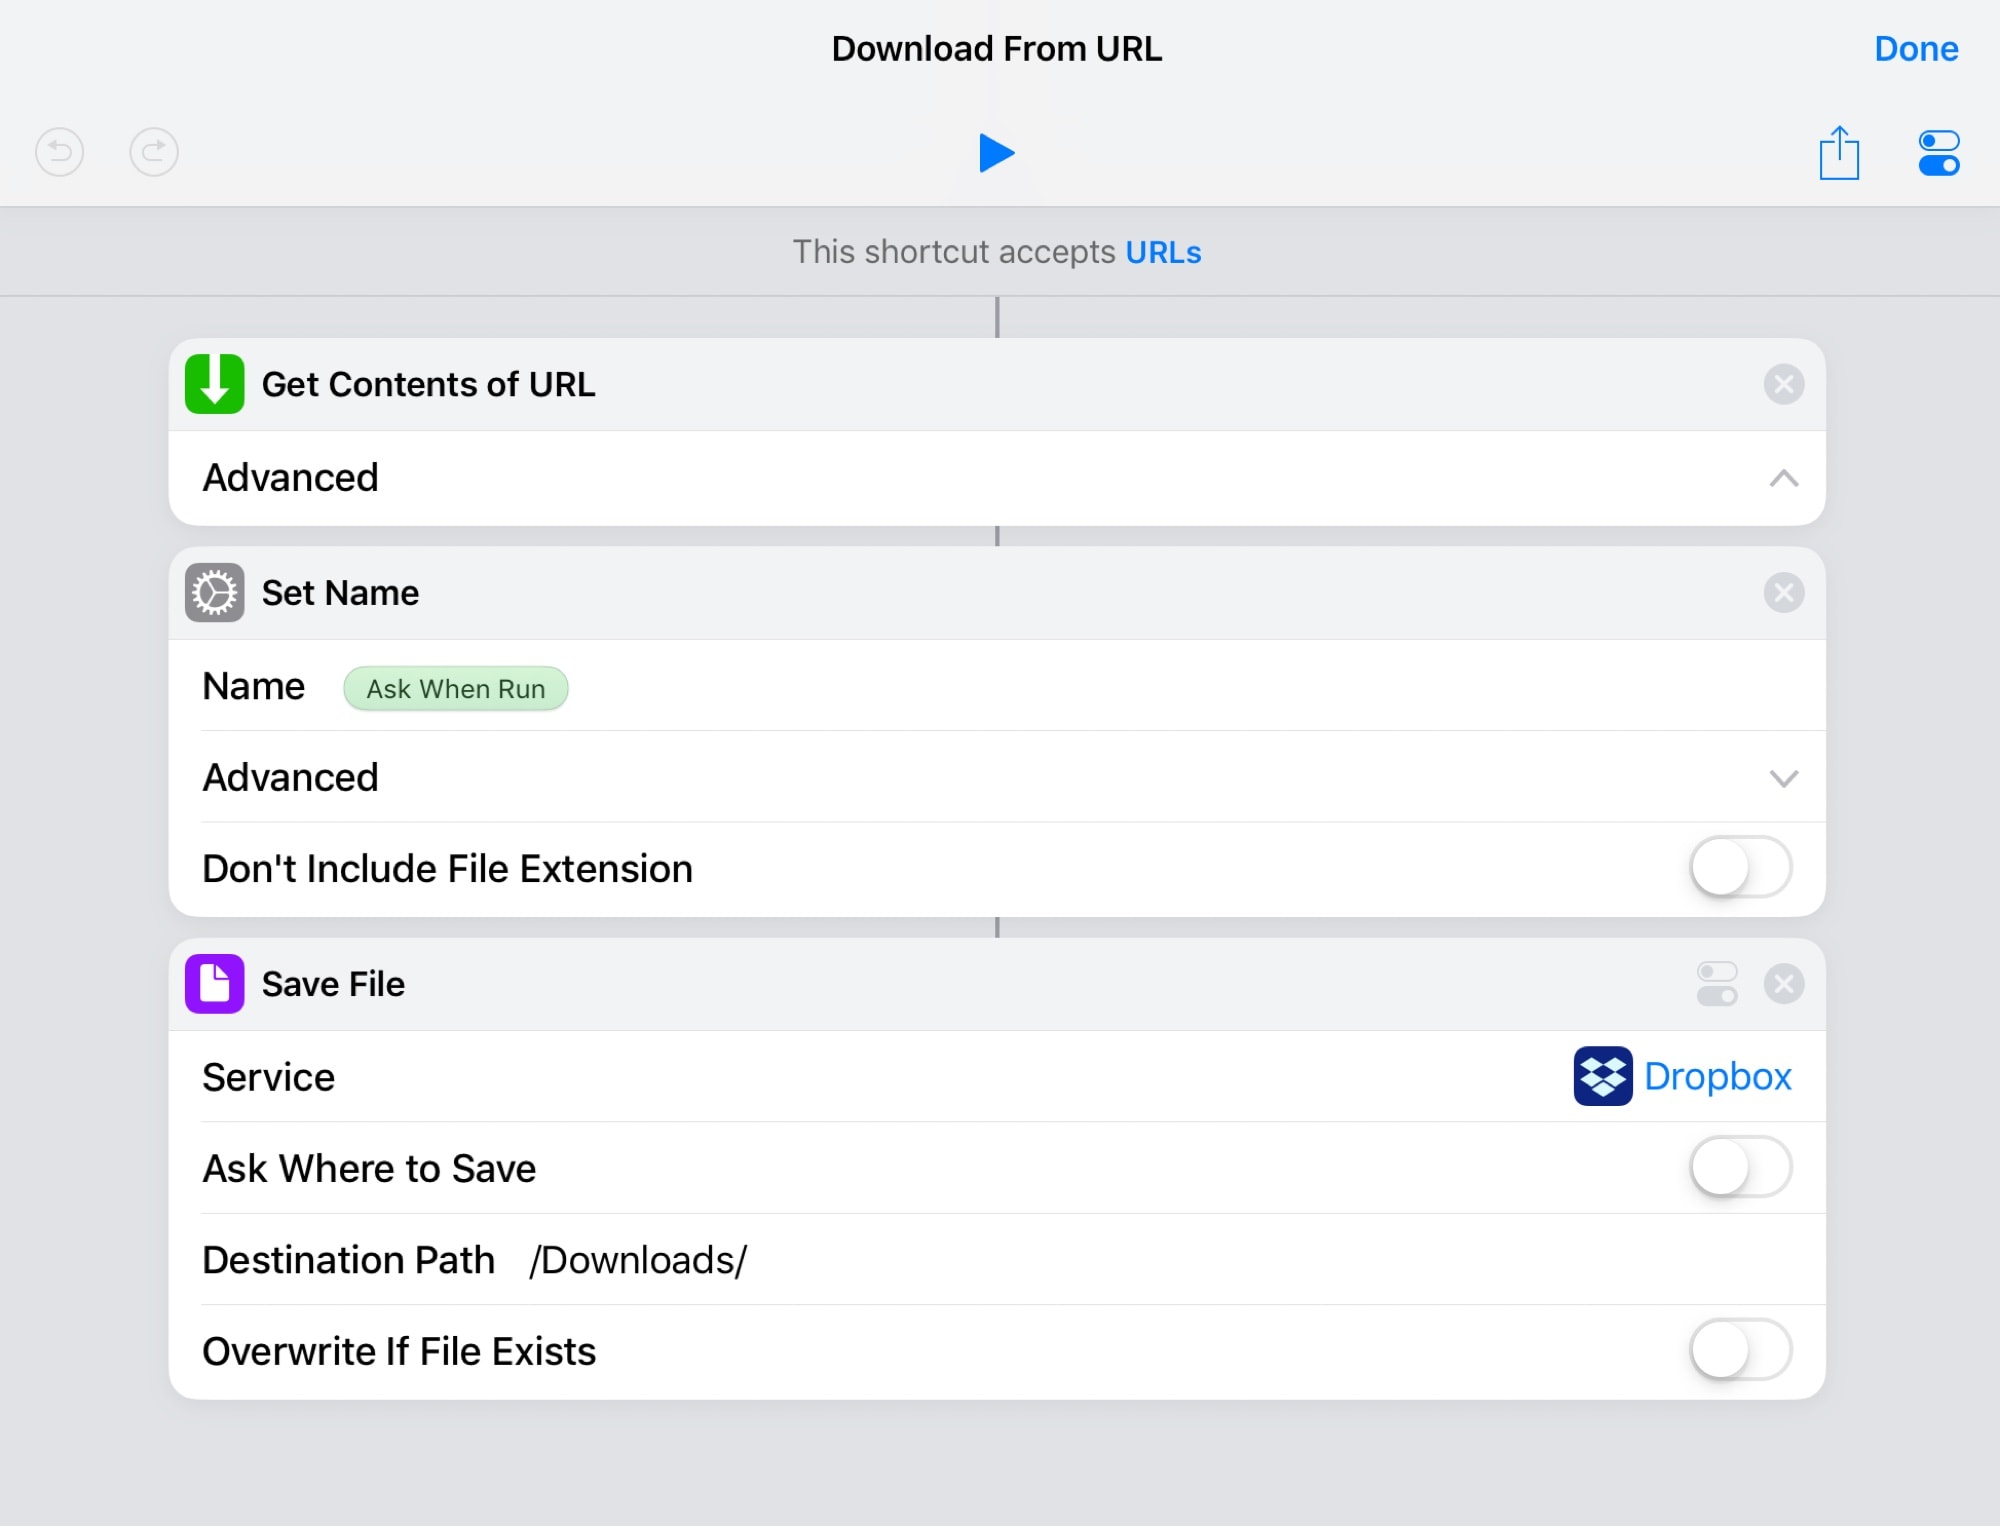Click the Save File purple document icon
Screen dimensions: 2000x1526
click(x=214, y=984)
